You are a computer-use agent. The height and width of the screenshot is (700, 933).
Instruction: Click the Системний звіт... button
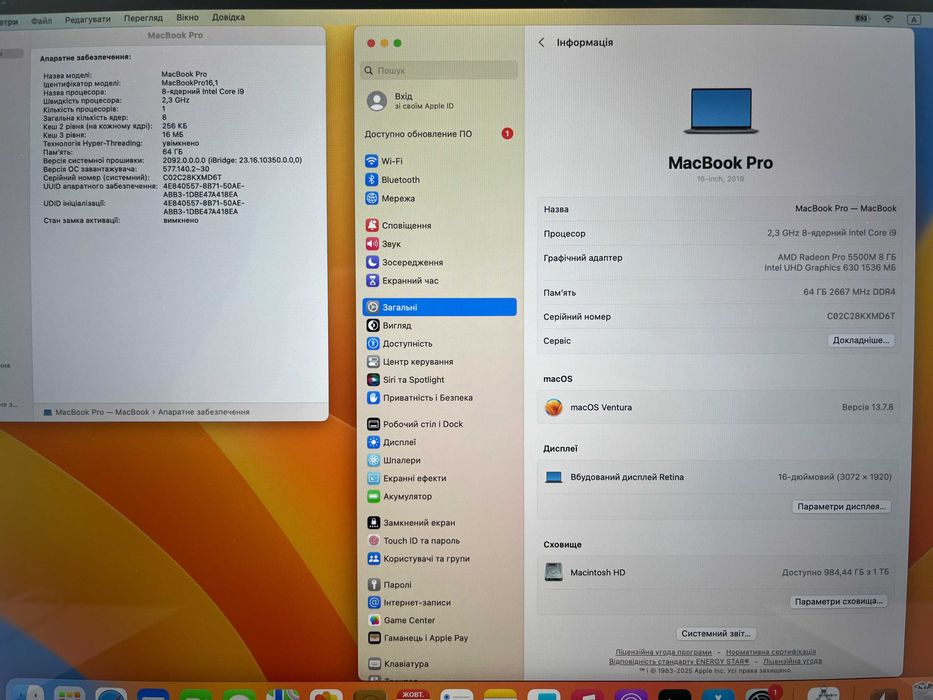pyautogui.click(x=716, y=633)
